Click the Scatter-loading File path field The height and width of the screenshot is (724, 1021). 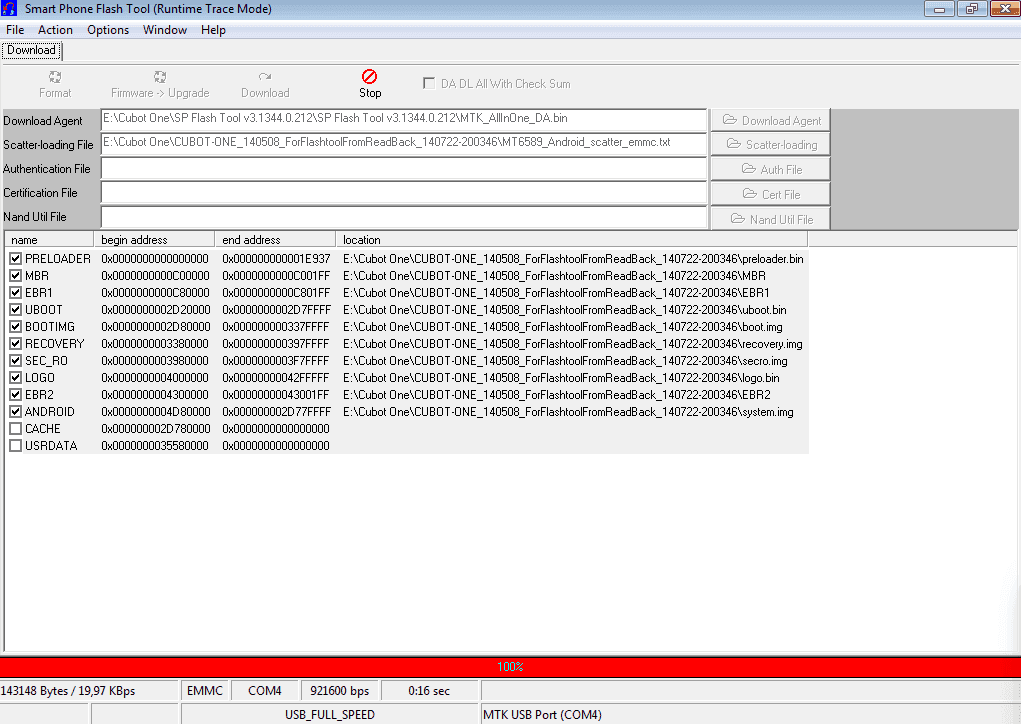click(404, 144)
